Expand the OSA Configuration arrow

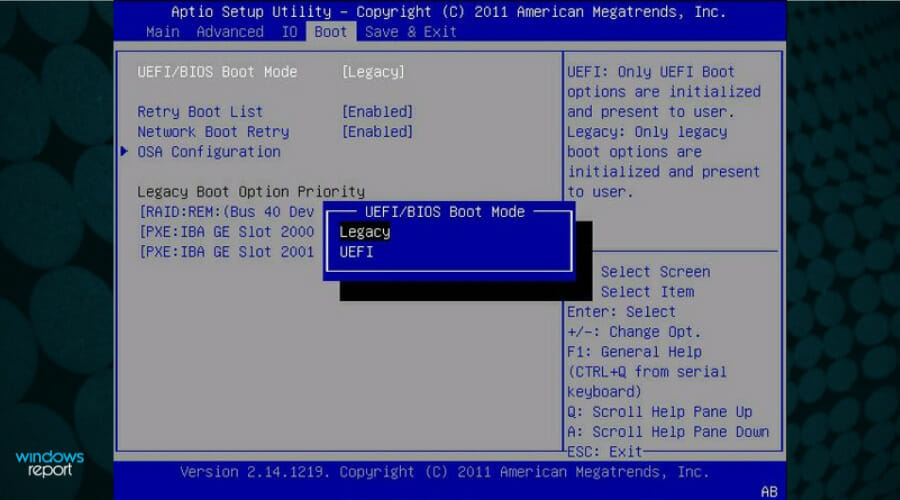coord(124,152)
